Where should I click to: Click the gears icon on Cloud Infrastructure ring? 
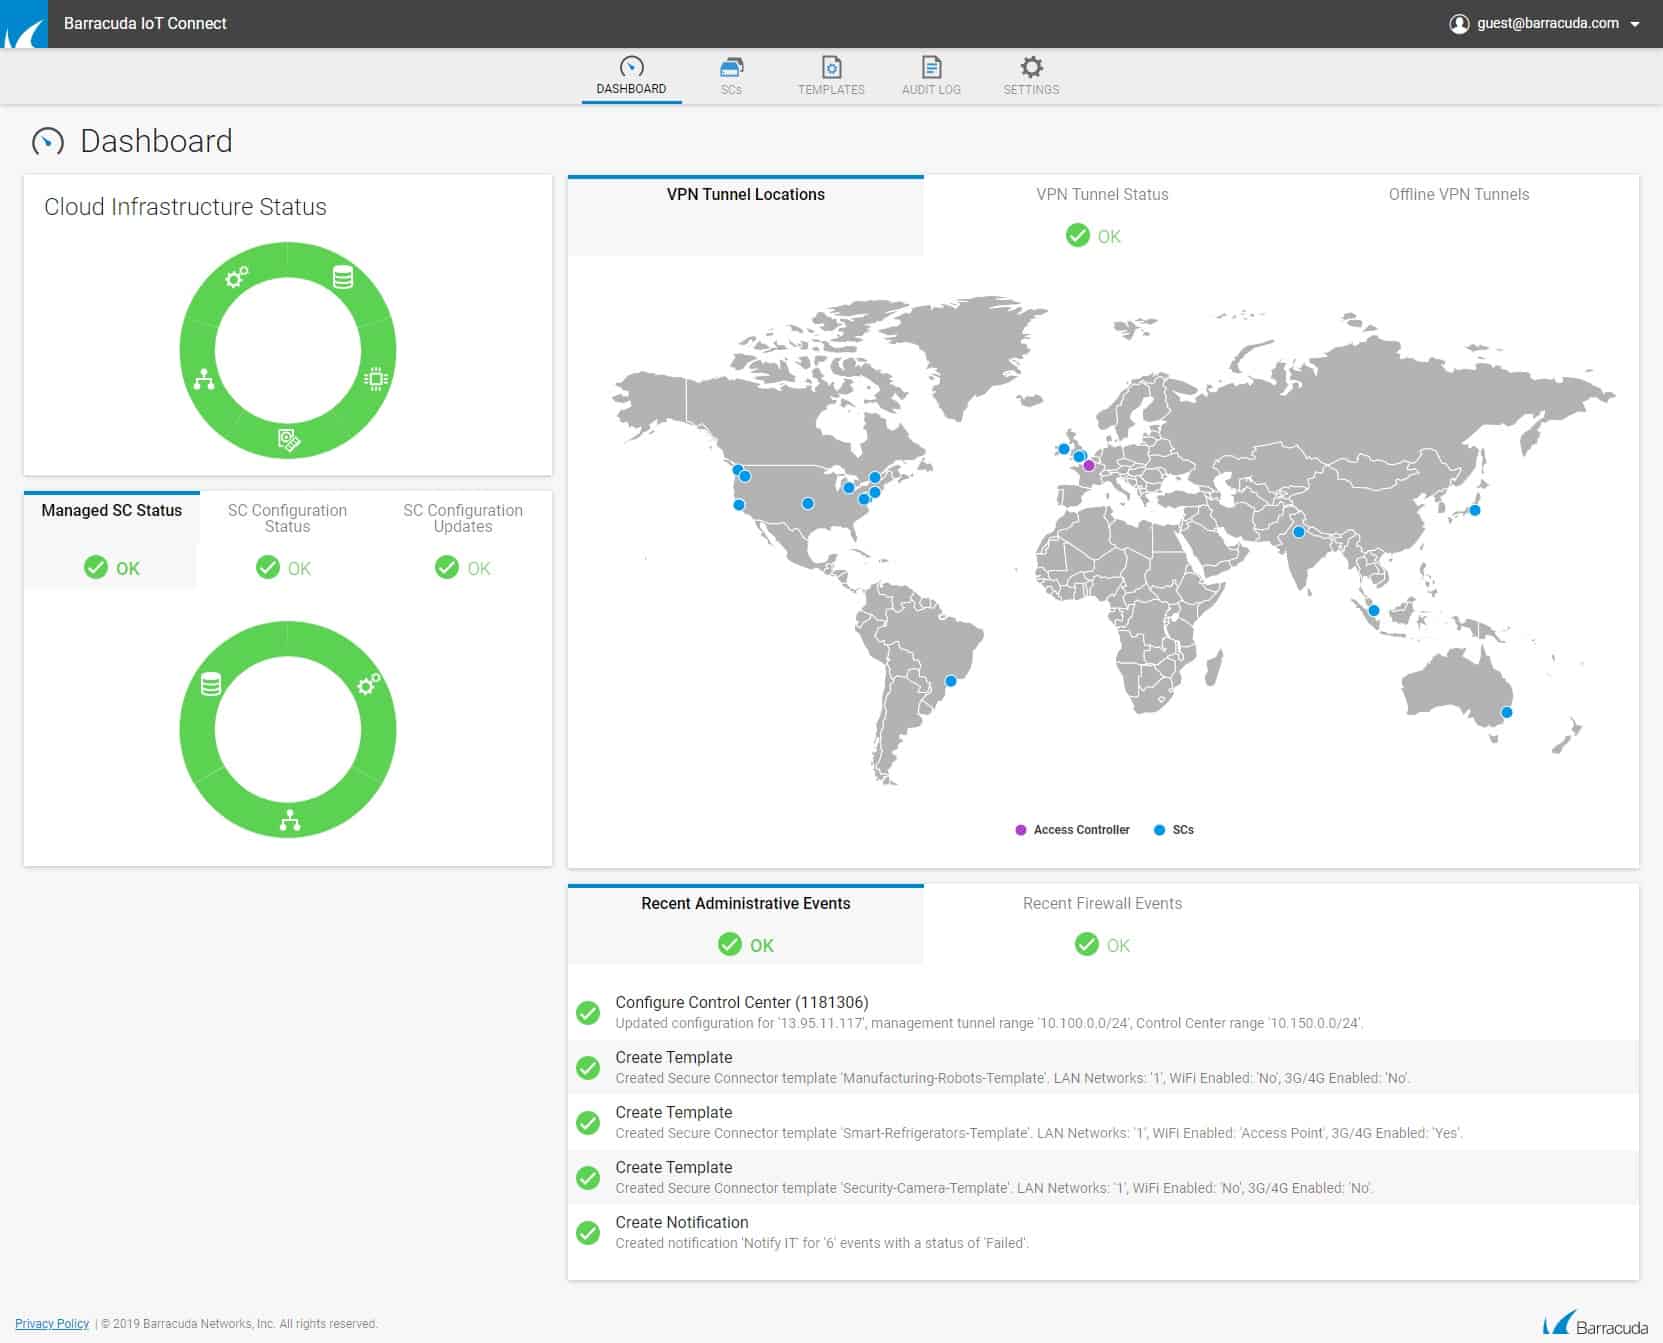click(237, 277)
